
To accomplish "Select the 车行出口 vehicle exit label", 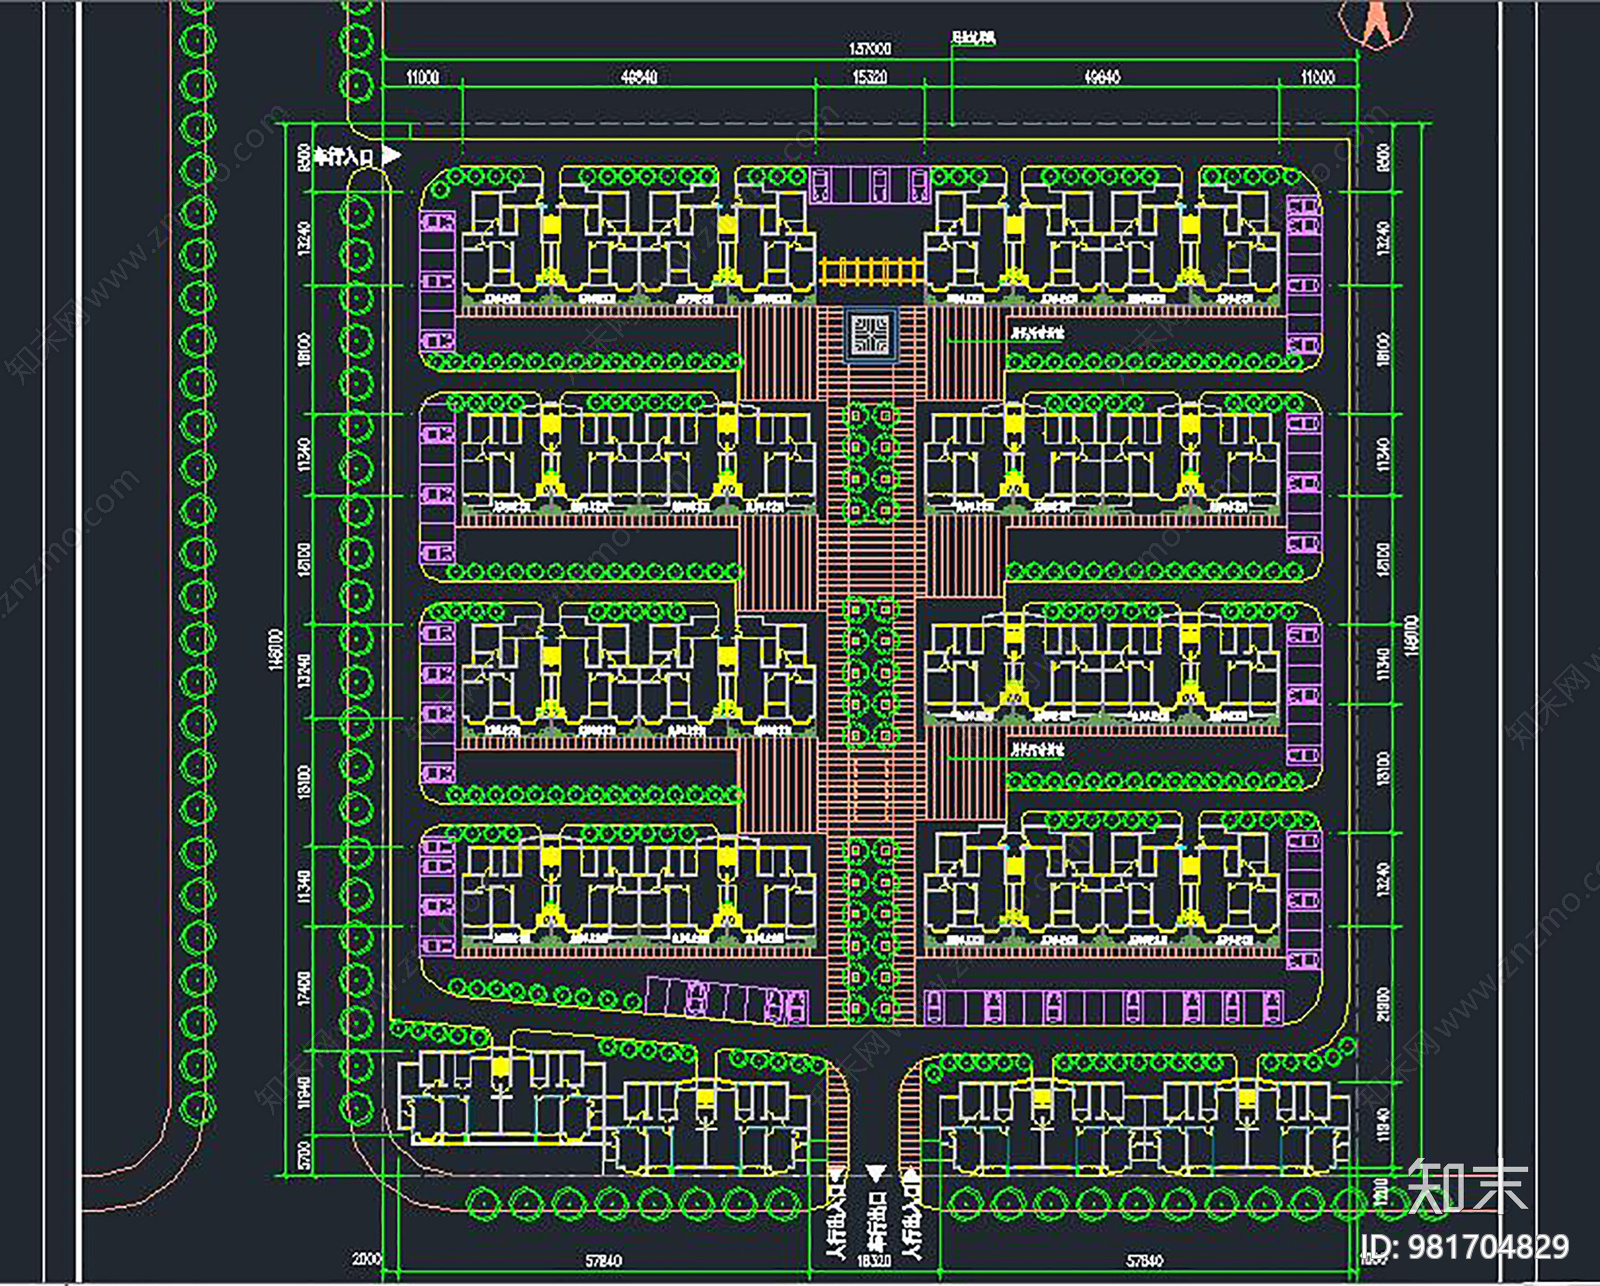I will click(877, 1220).
